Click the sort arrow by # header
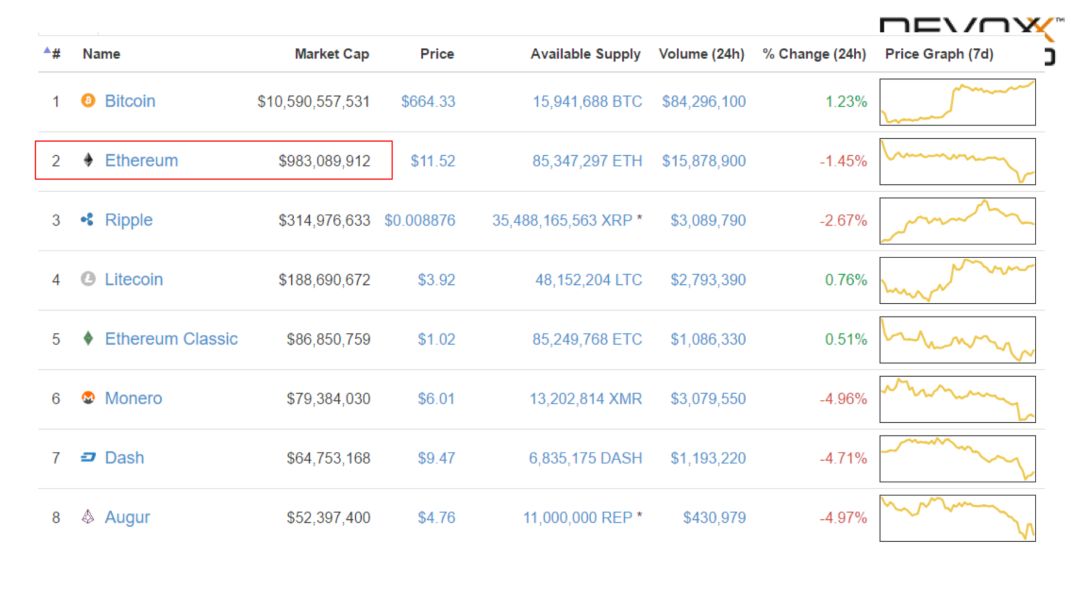This screenshot has width=1080, height=608. point(47,50)
